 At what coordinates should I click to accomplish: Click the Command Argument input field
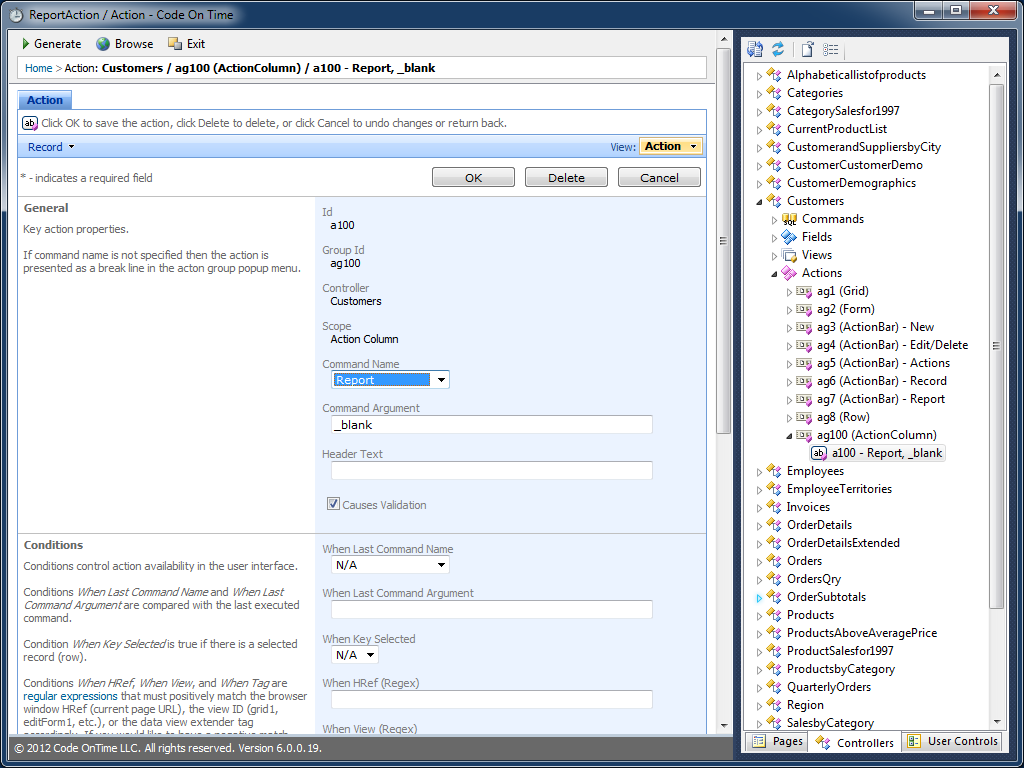pos(492,424)
